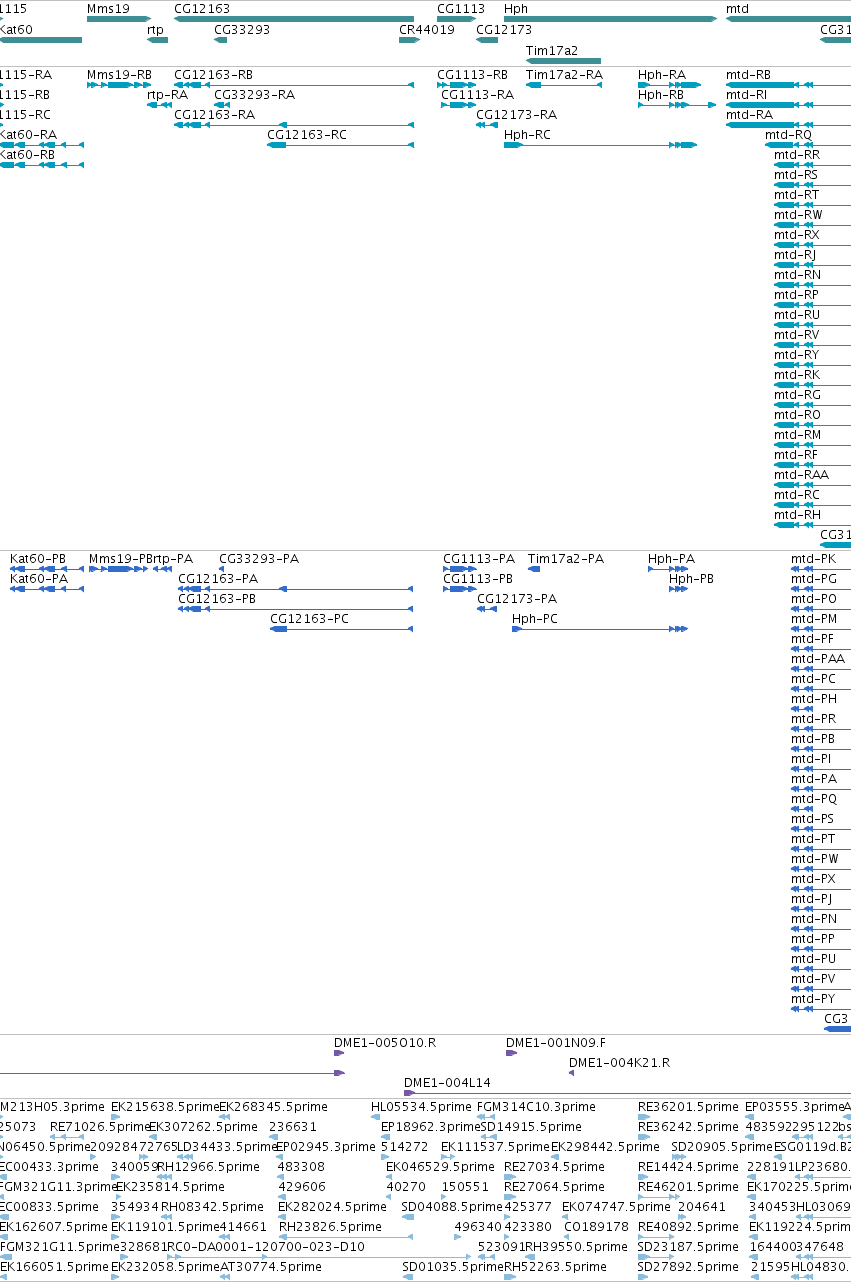Select transcript mtd-RQ
851x1282 pixels.
coord(789,135)
